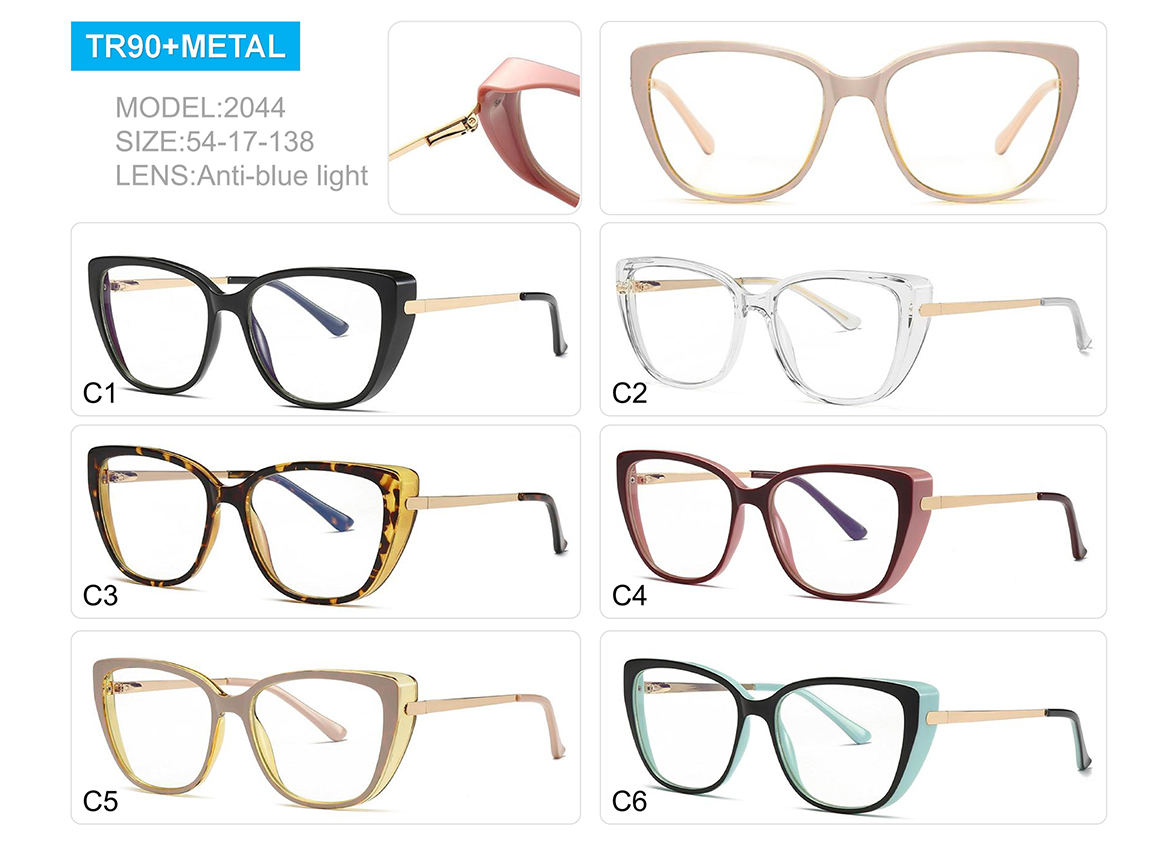
Task: Click the MODEL:2044 text
Action: tap(200, 108)
